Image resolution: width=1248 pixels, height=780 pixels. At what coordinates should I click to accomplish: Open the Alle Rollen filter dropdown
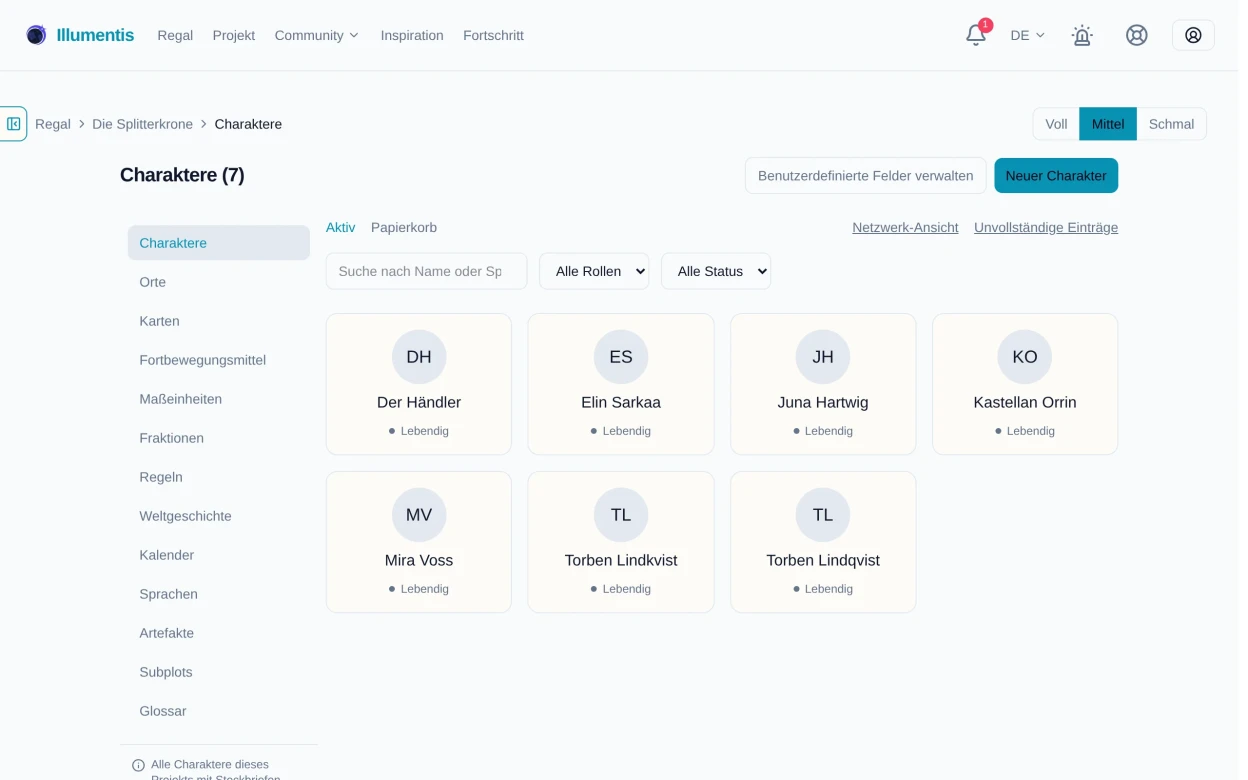(594, 271)
